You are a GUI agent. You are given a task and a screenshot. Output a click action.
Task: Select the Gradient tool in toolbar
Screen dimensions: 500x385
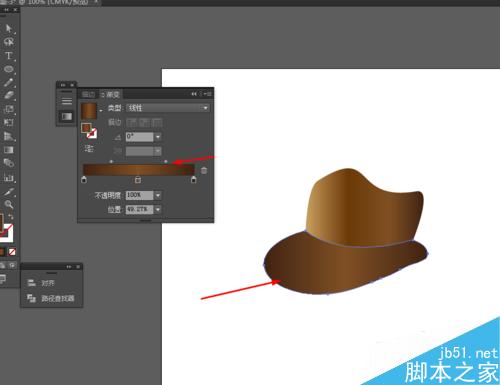pos(9,150)
